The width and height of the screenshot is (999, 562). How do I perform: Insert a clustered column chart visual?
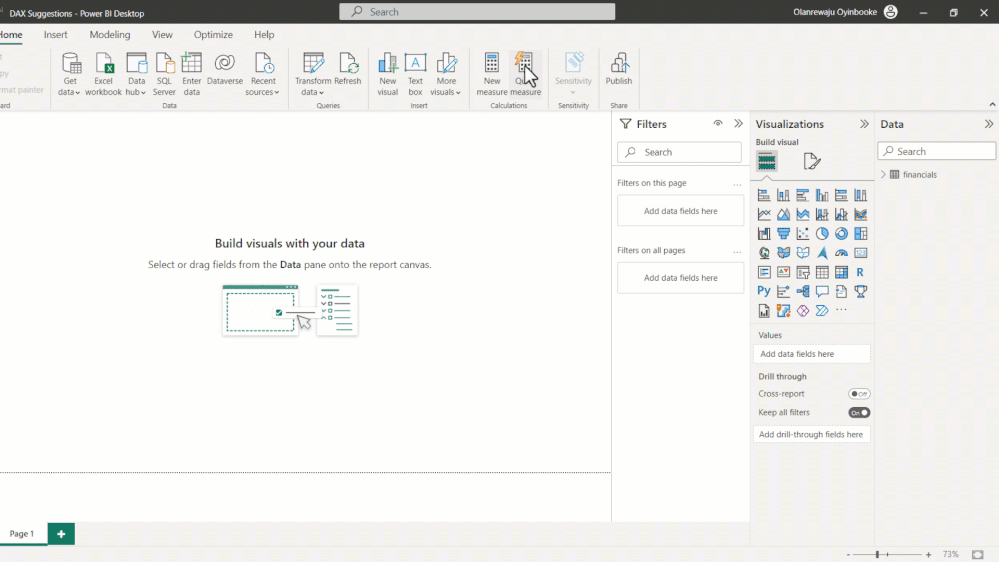[x=822, y=195]
